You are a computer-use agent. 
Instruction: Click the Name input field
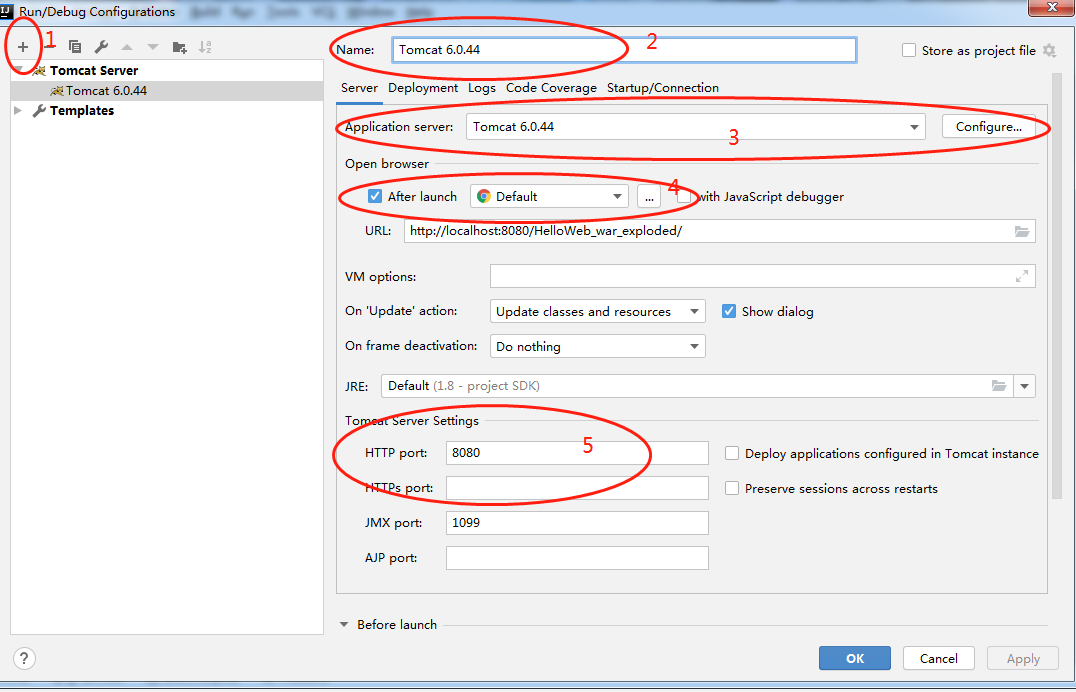click(624, 50)
